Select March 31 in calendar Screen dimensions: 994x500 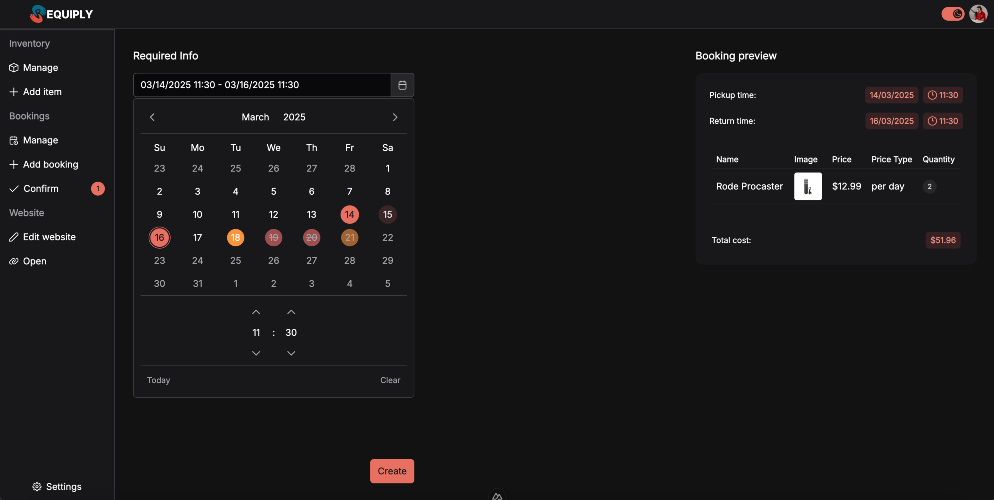197,284
